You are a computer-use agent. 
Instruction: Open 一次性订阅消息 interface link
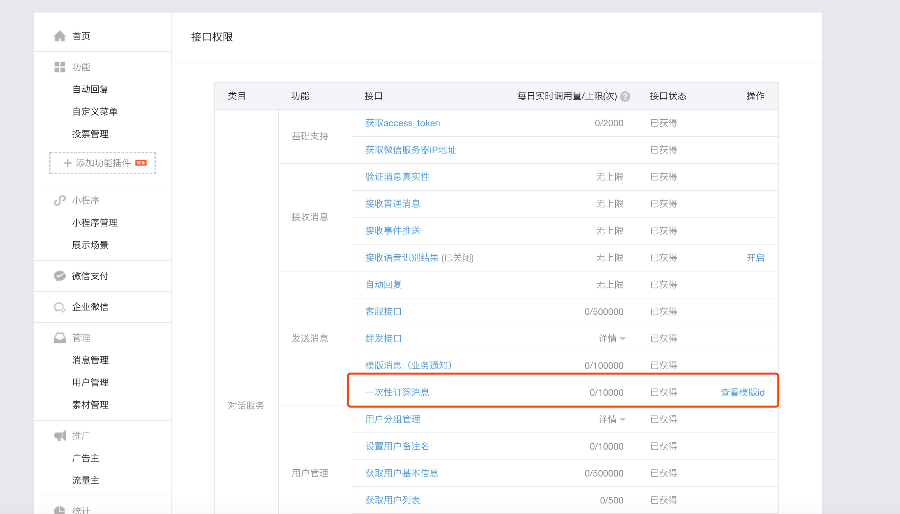(398, 392)
